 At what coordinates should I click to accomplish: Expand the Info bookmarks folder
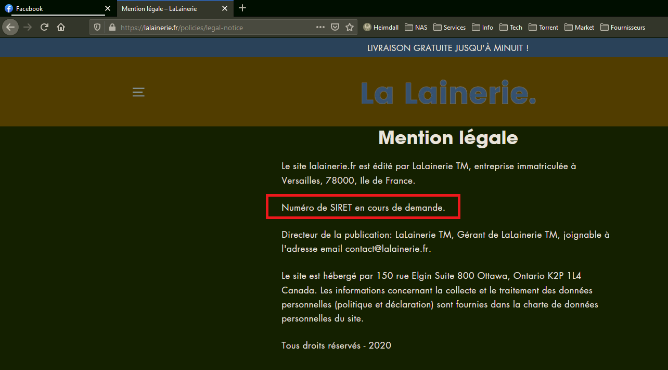(482, 27)
